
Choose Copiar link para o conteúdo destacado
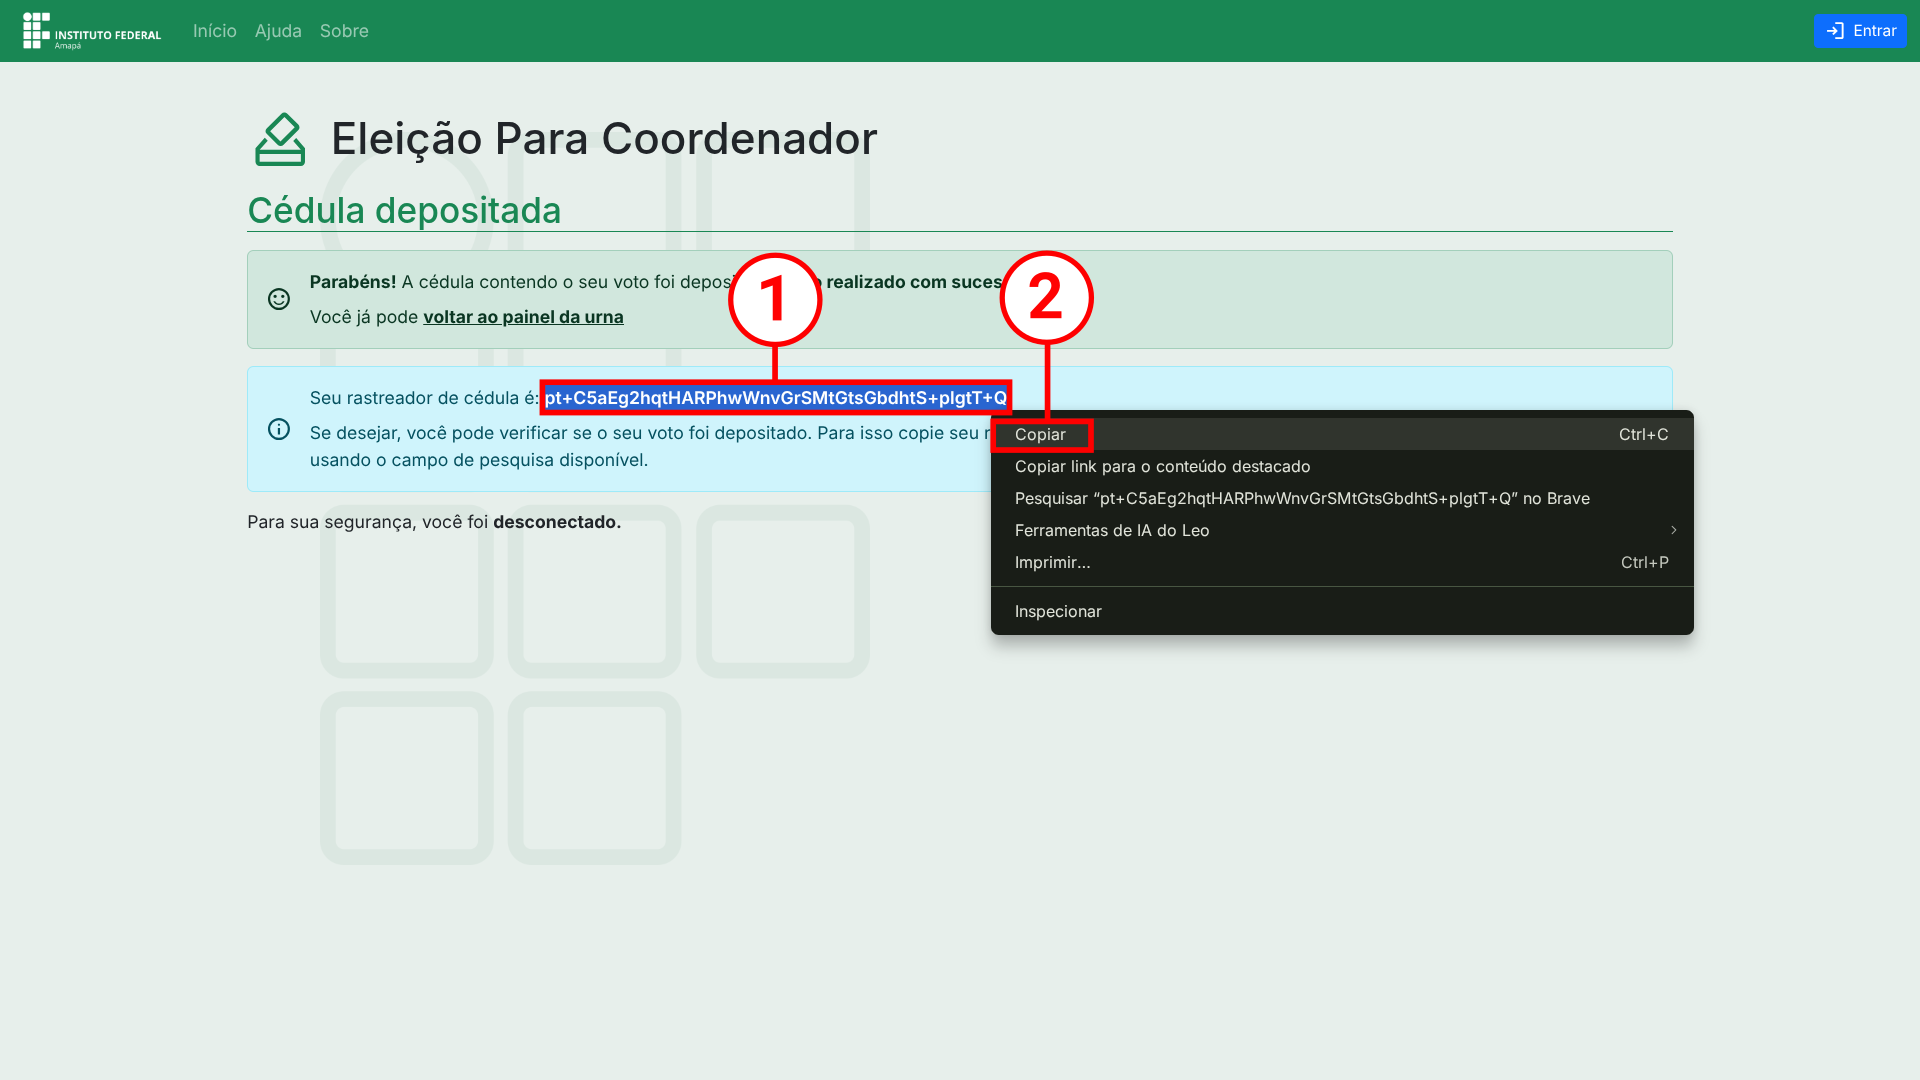point(1162,467)
